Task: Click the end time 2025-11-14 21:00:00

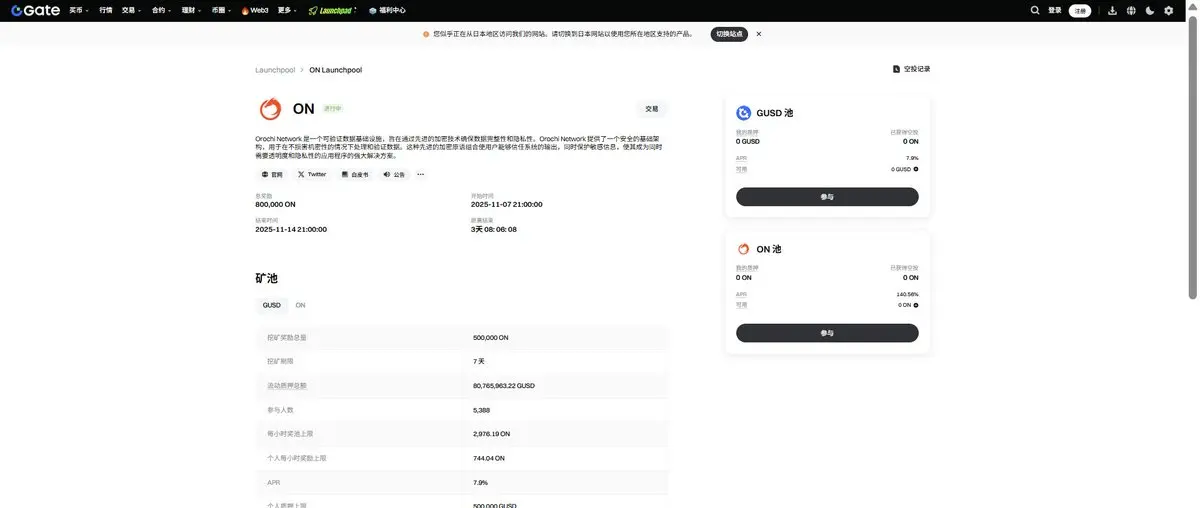Action: (x=291, y=229)
